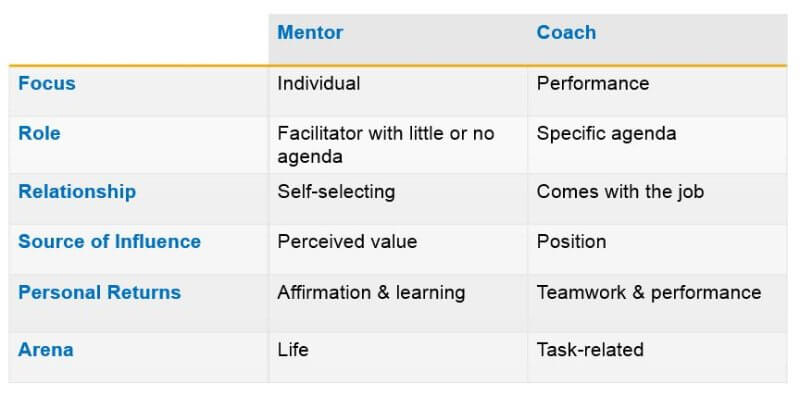Select the Perceived value cell
Screen dimensions: 800x396
point(347,241)
